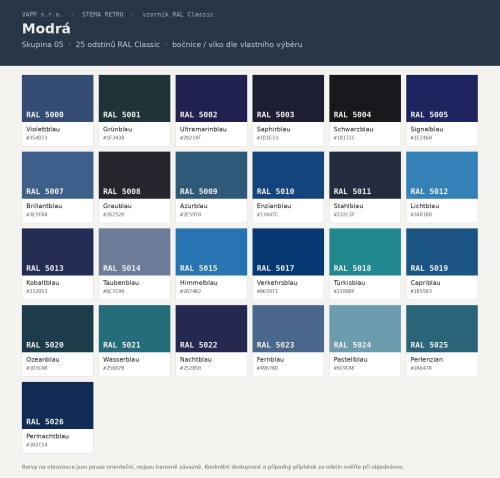The height and width of the screenshot is (478, 500).
Task: Choose the RAL 5010 Enzianblau color
Action: point(288,187)
